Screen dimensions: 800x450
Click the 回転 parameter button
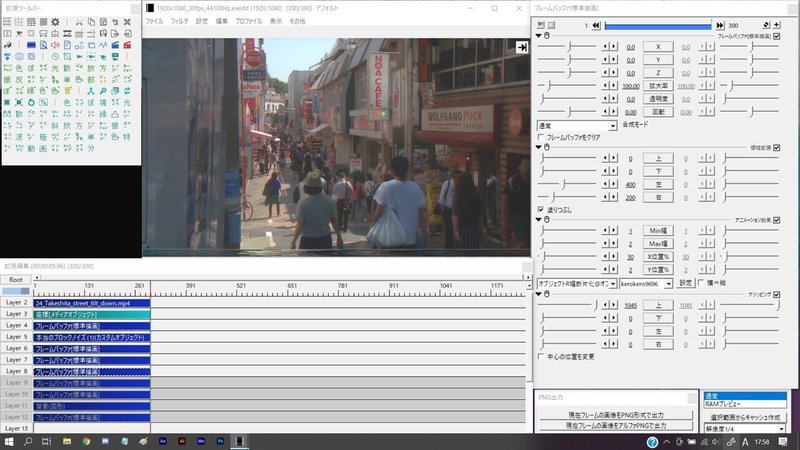[658, 111]
